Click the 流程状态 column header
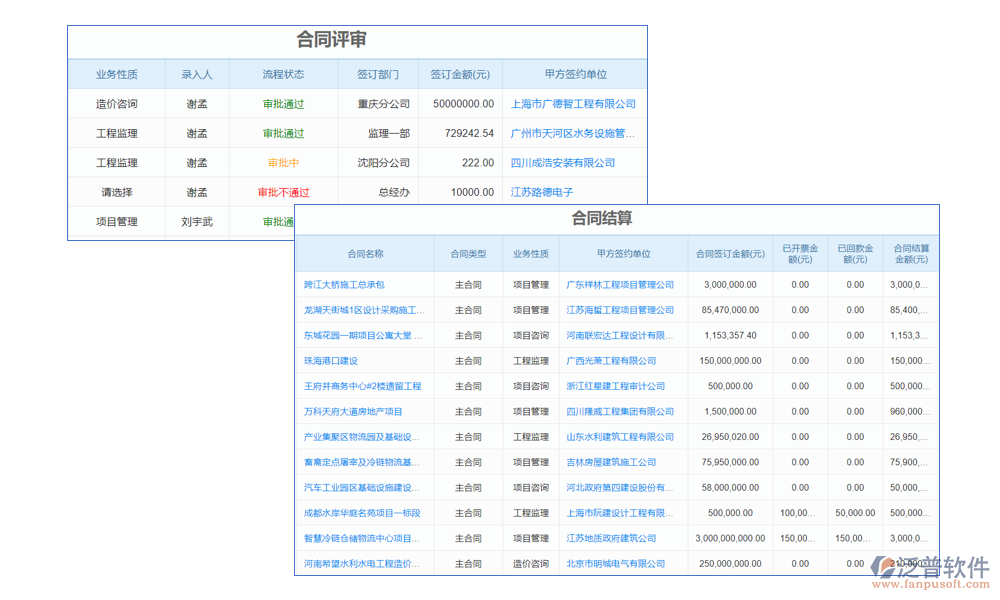The width and height of the screenshot is (1000, 600). click(x=283, y=73)
